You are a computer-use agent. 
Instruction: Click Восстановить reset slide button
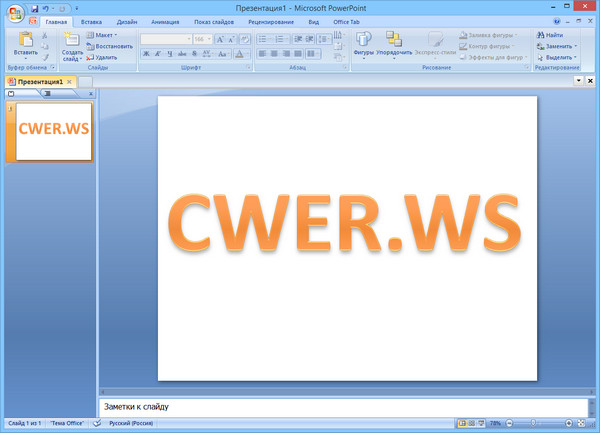[x=110, y=46]
